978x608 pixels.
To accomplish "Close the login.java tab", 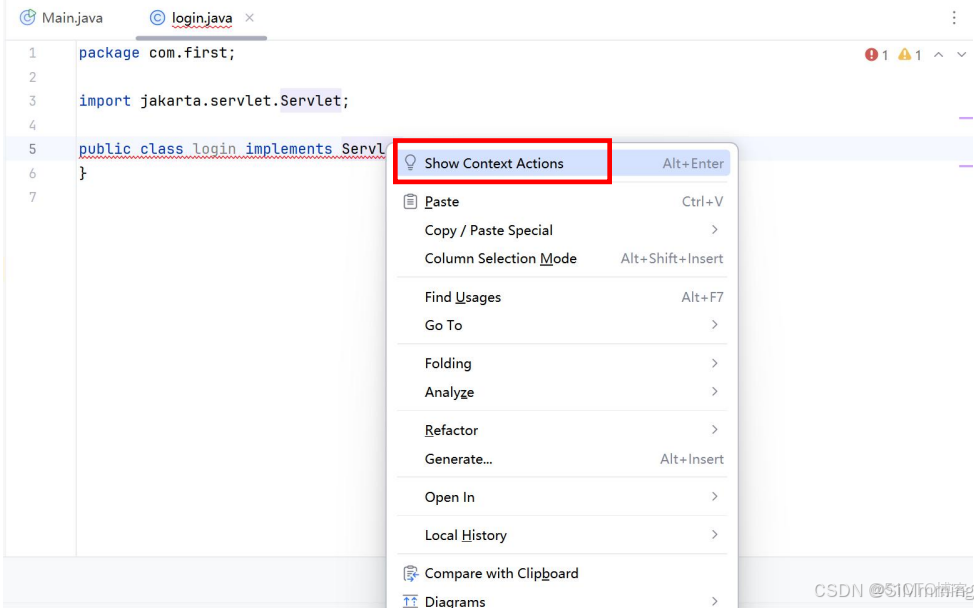I will [x=249, y=17].
